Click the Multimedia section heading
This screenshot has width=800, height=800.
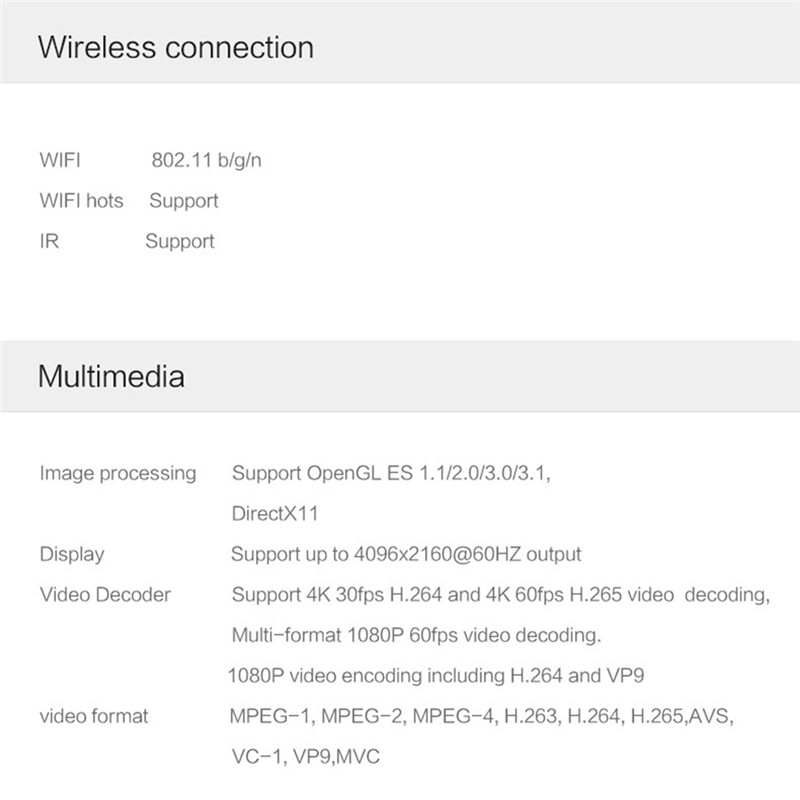pos(111,377)
